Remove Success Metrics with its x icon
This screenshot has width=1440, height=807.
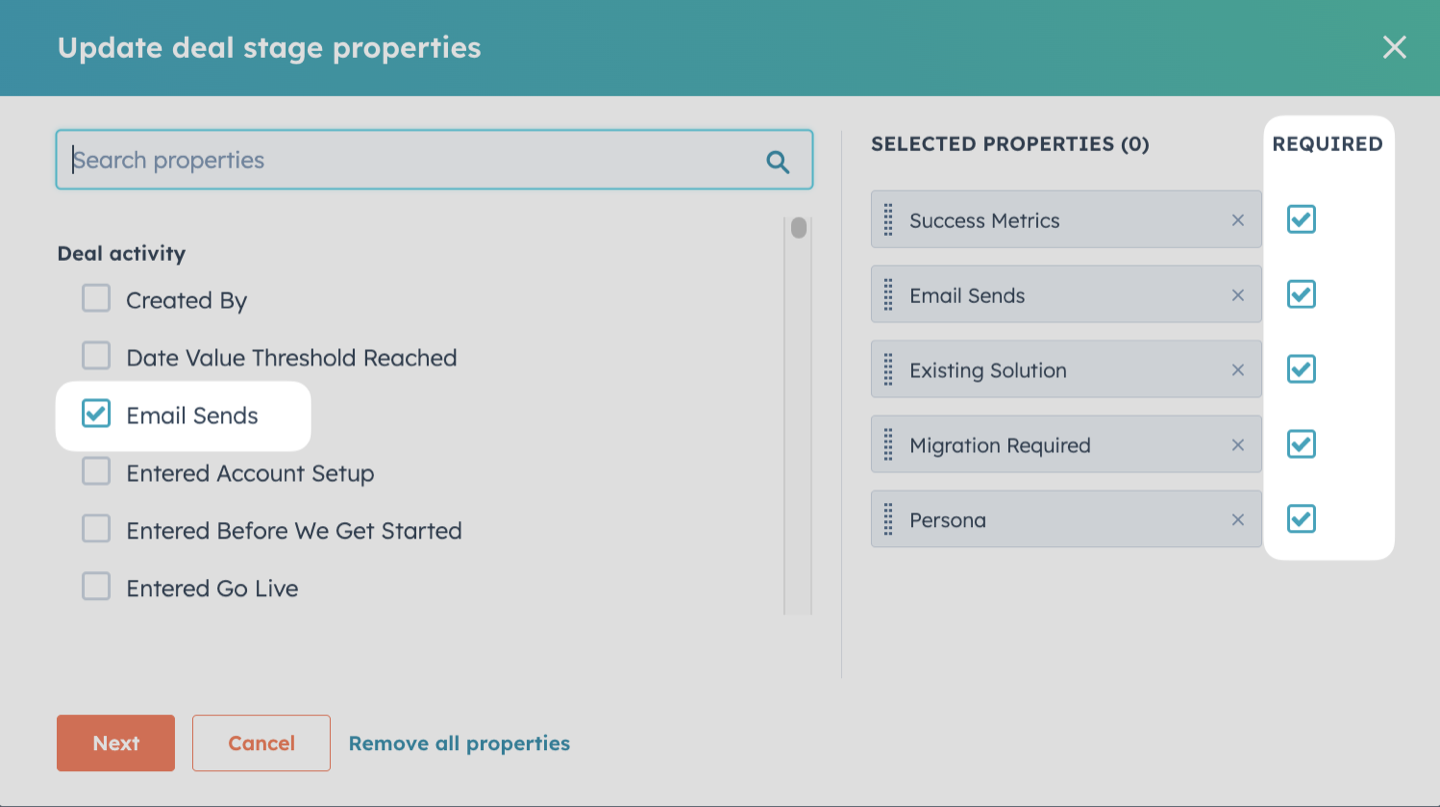[1238, 220]
